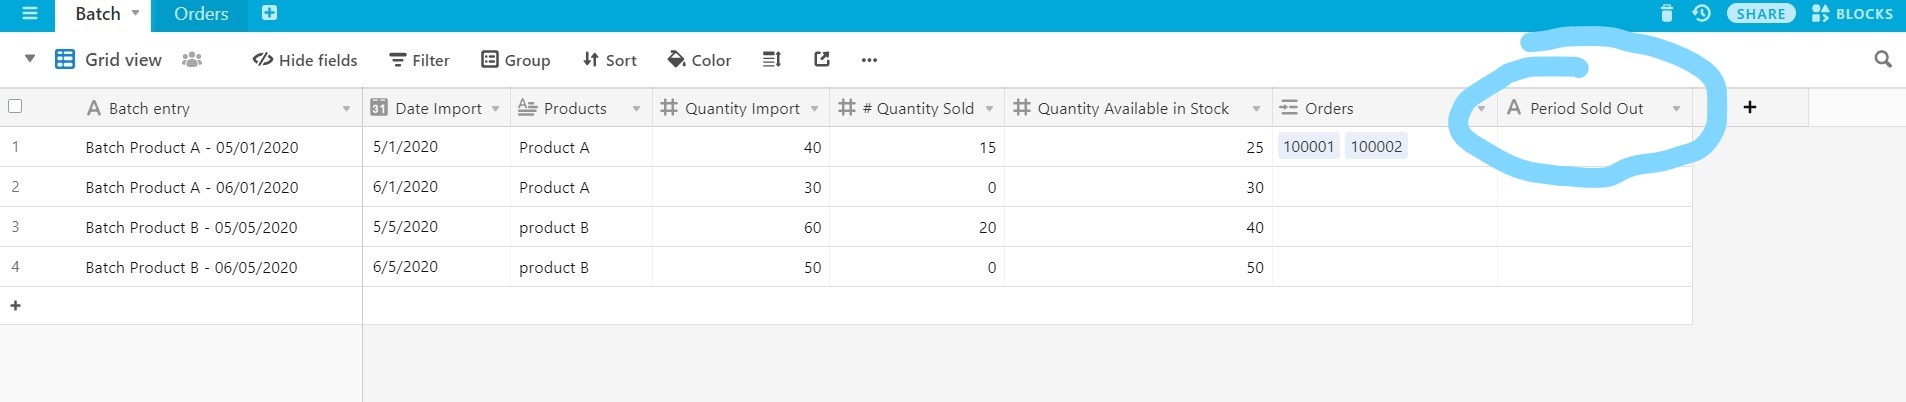Click the Batch entry text field icon
This screenshot has width=1906, height=402.
[x=94, y=107]
